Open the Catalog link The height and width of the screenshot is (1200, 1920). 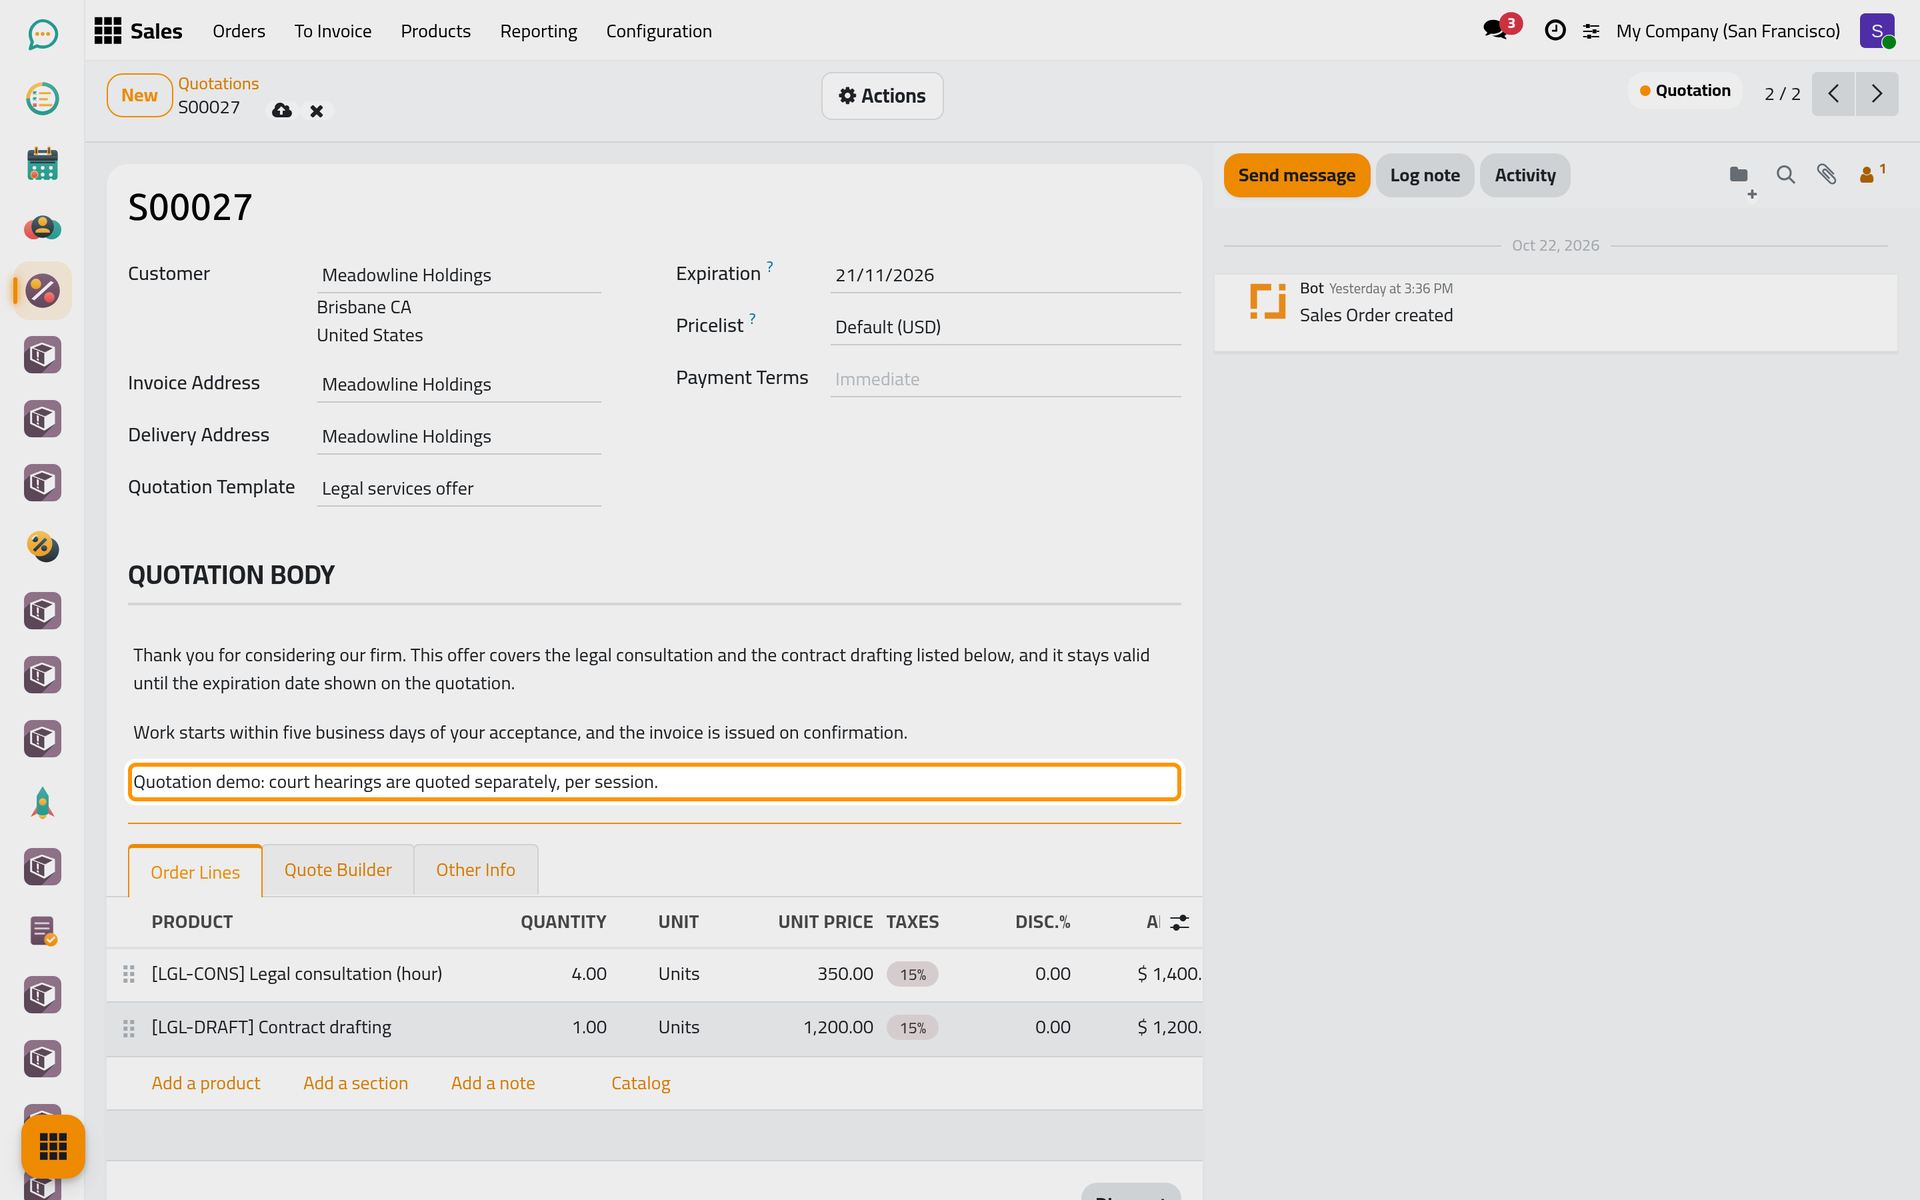641,1083
